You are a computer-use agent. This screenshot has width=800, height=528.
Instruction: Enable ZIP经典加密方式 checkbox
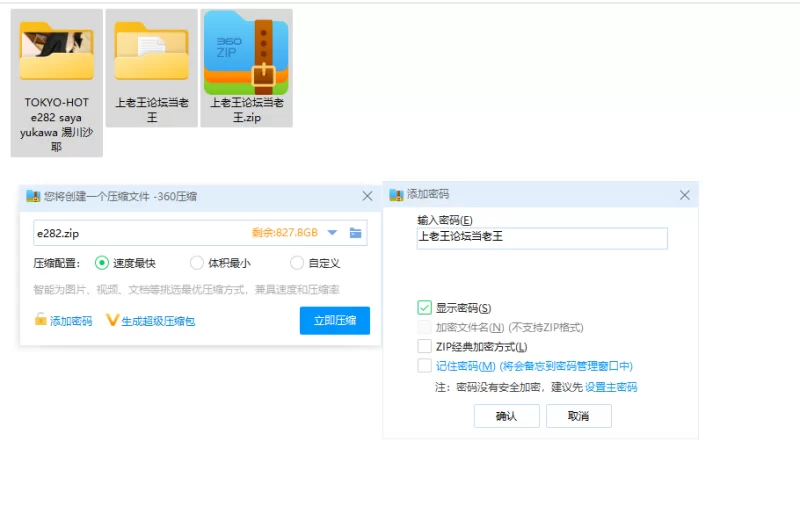pos(425,346)
